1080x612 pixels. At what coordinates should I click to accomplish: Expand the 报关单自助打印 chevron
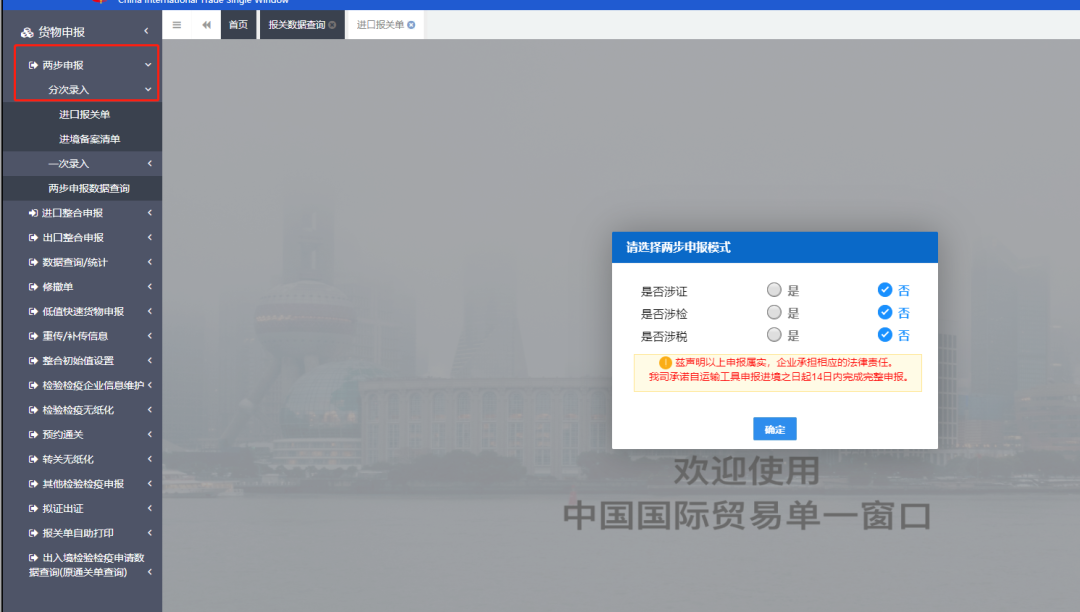coord(149,533)
